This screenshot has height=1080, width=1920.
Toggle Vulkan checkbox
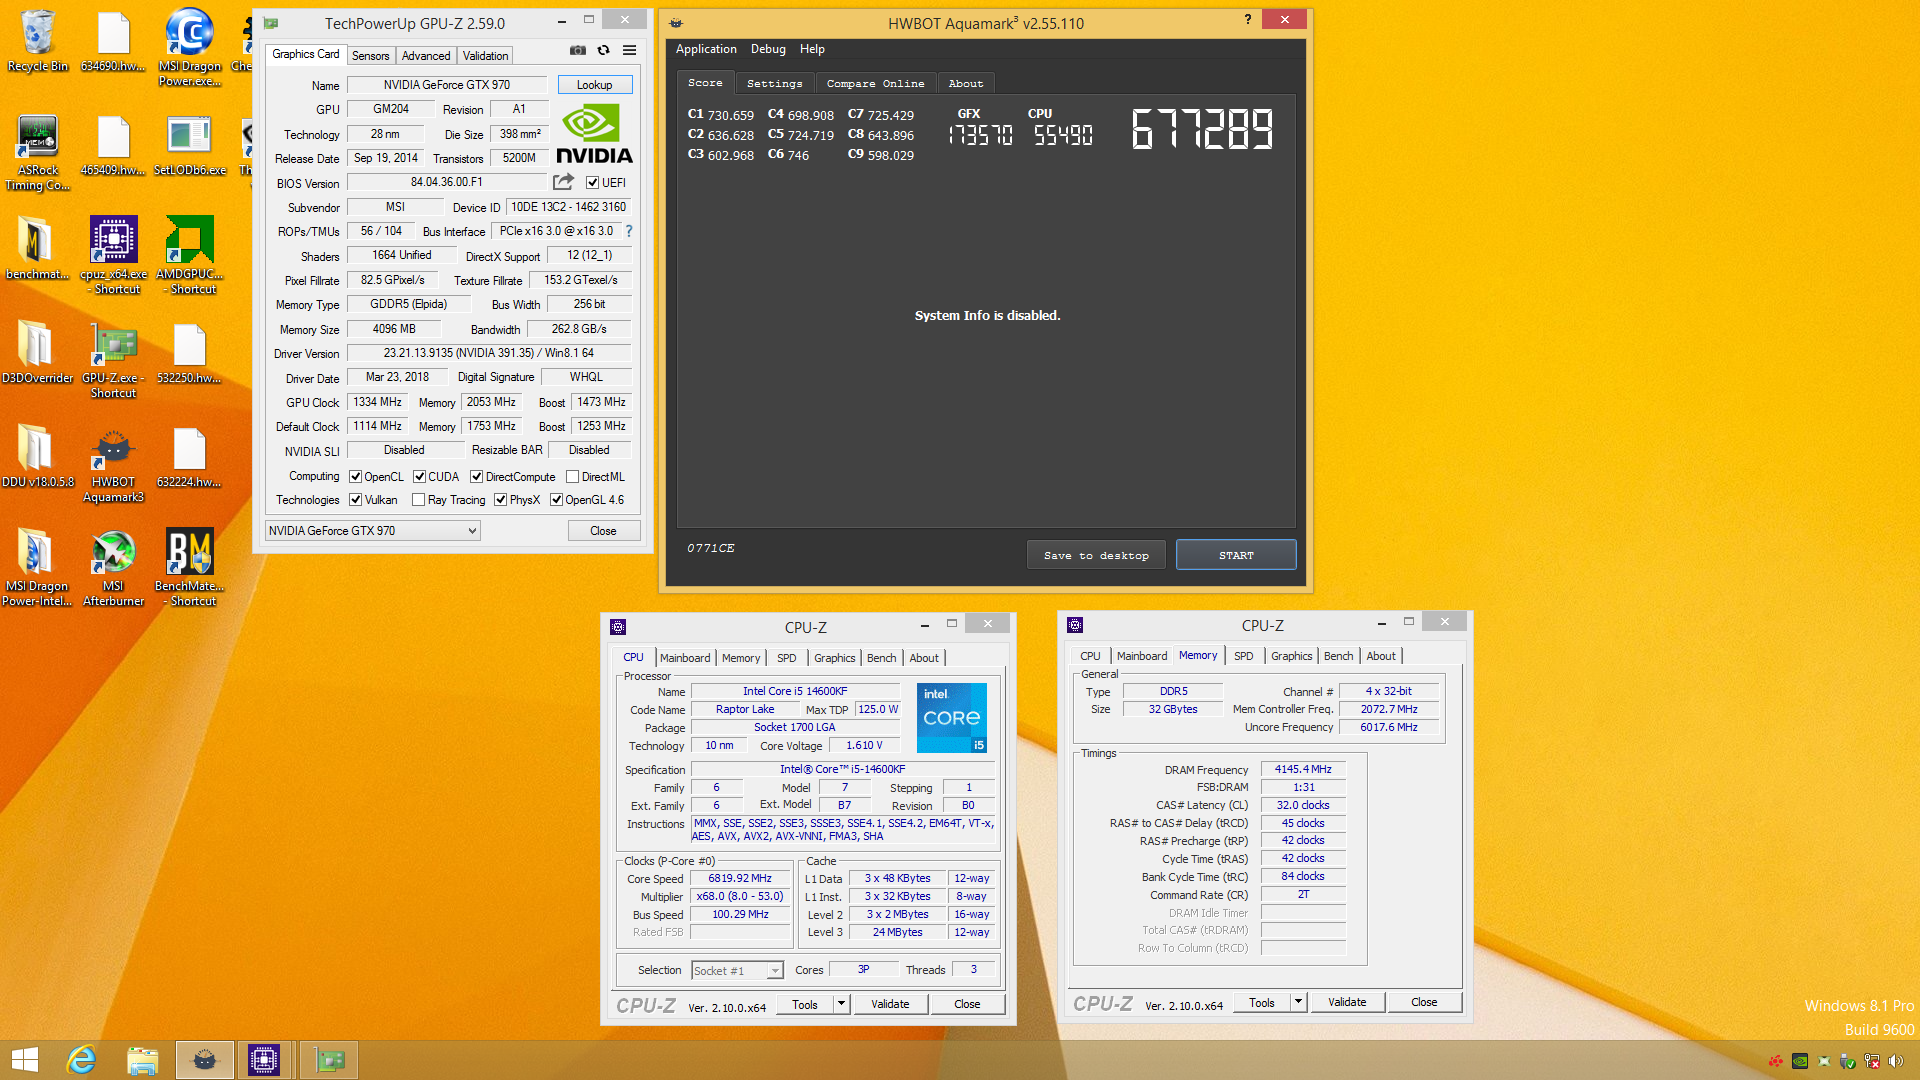355,500
